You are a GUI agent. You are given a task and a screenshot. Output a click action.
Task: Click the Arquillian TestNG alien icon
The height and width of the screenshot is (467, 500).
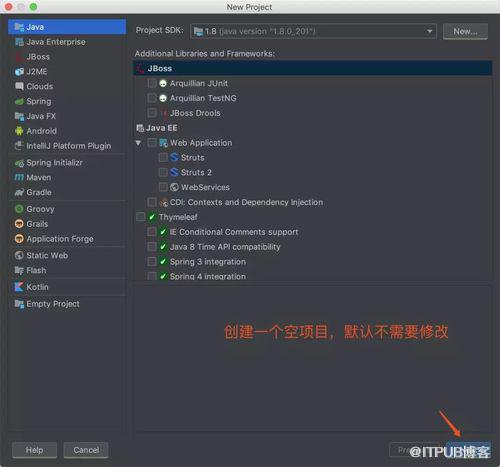tap(163, 98)
